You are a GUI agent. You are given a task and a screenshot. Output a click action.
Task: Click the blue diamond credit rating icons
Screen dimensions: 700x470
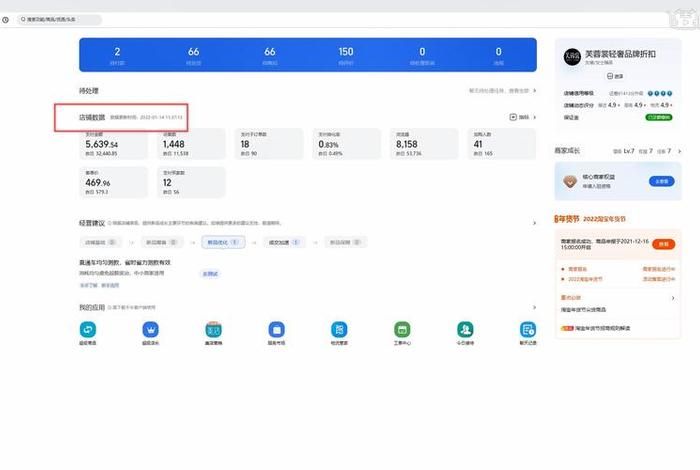coord(660,93)
